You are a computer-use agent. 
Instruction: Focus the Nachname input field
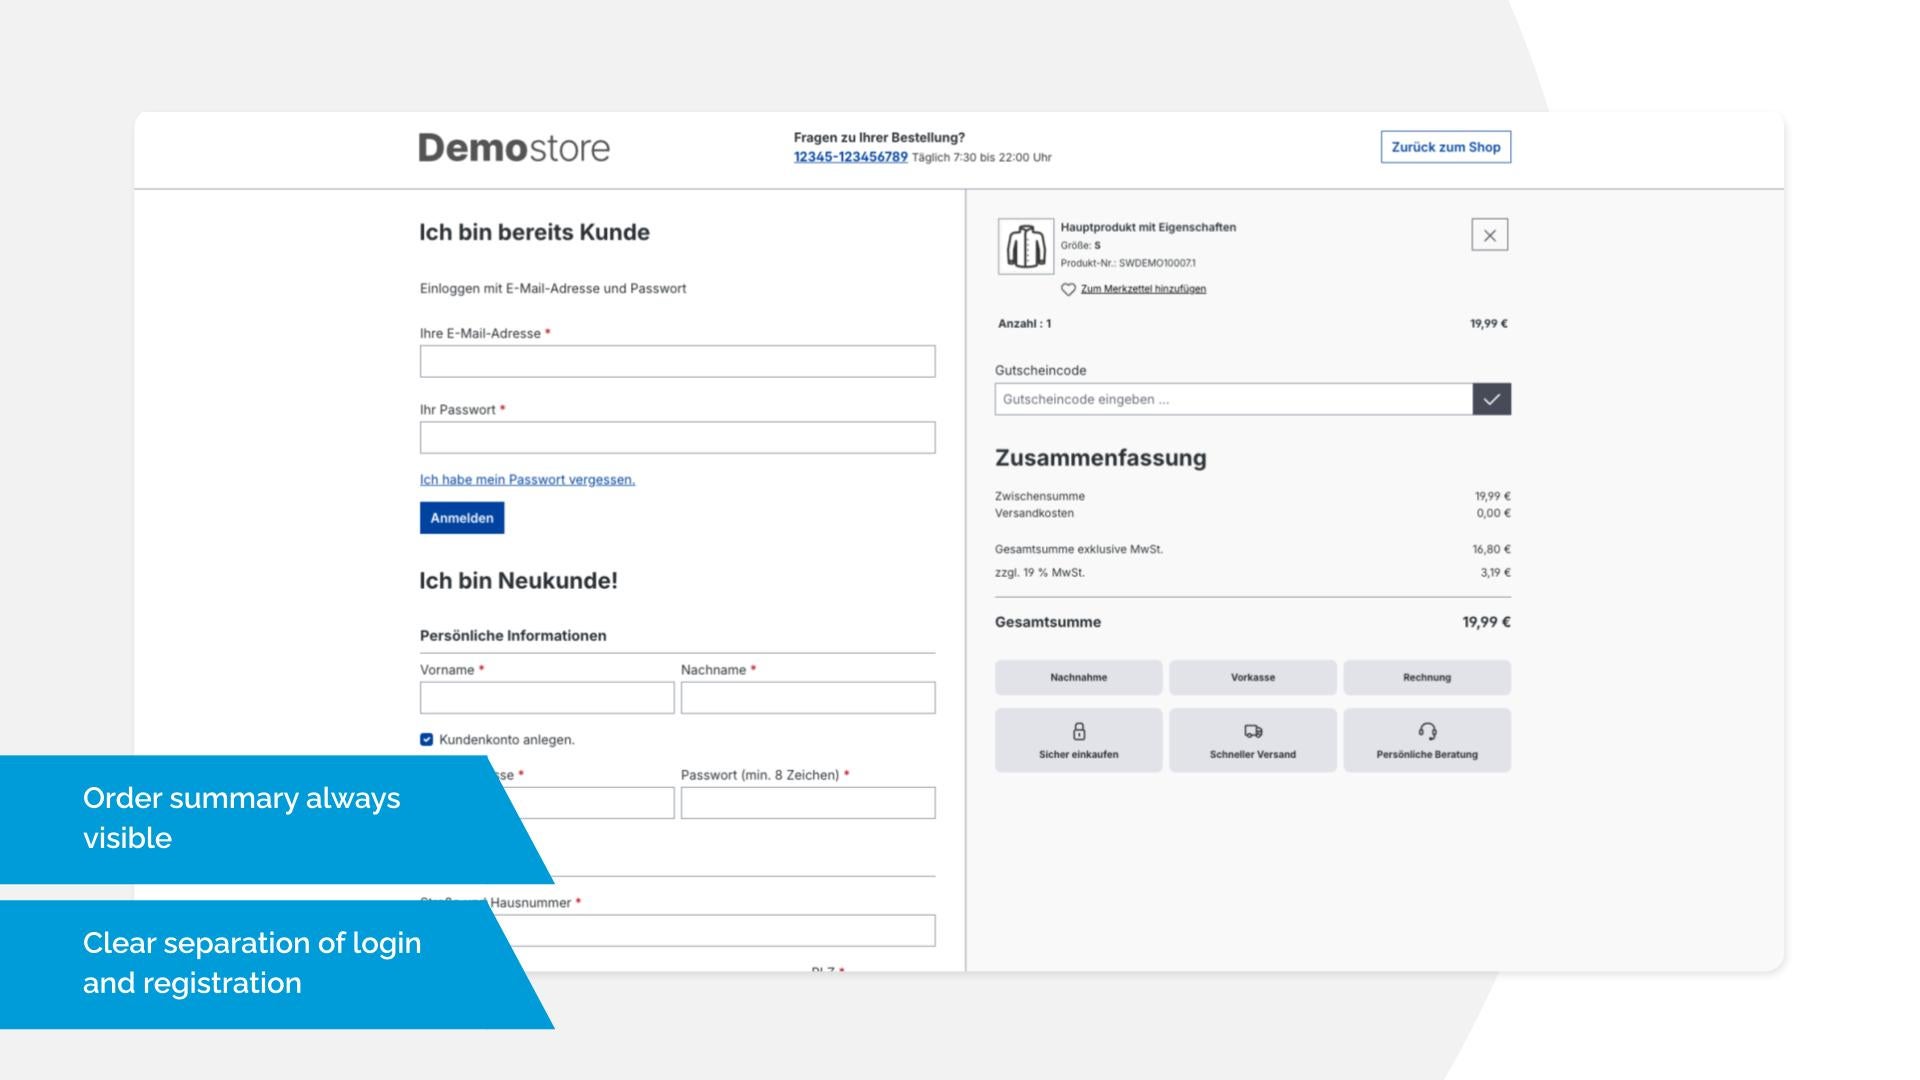tap(808, 698)
